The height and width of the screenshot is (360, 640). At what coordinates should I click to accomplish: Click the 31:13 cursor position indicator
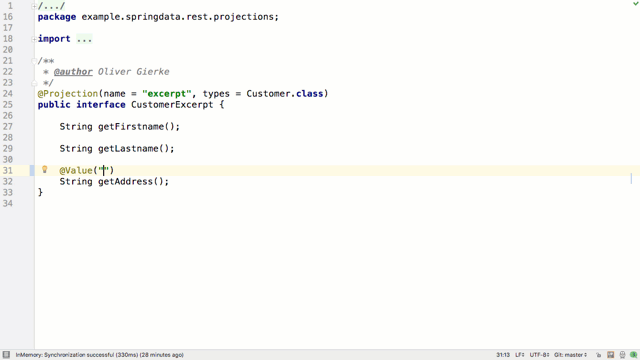pyautogui.click(x=503, y=355)
